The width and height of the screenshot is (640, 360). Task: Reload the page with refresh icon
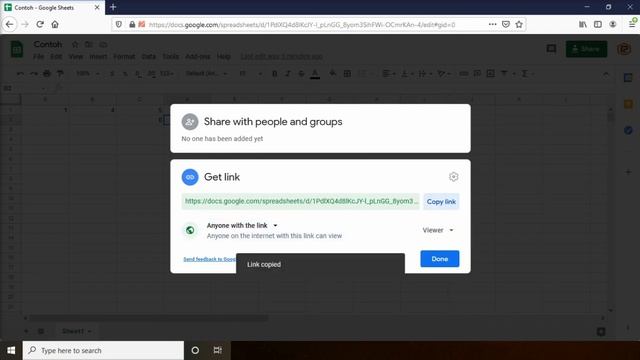point(40,24)
